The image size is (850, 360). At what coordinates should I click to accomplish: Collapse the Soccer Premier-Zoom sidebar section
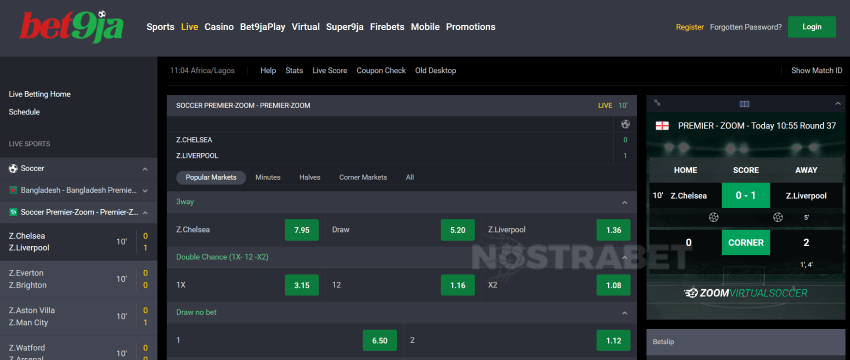click(145, 213)
